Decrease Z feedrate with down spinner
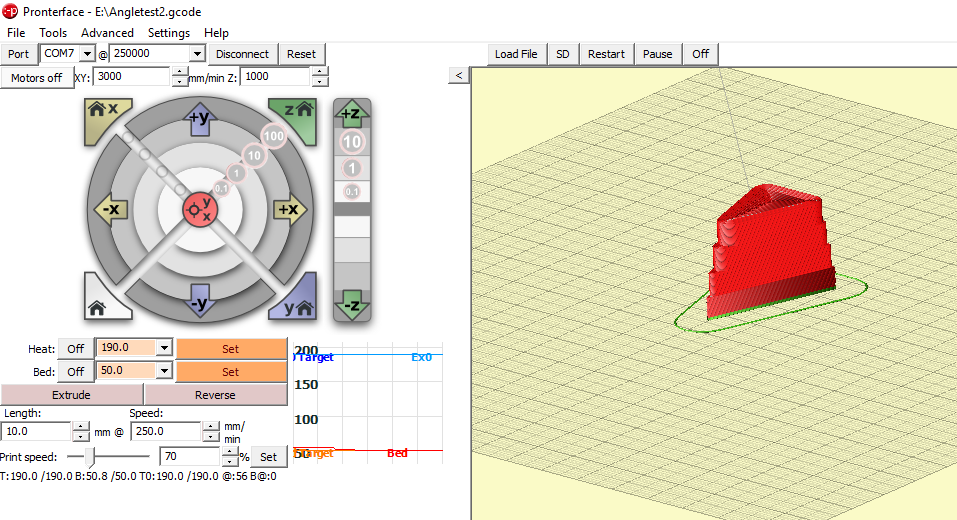957x520 pixels. [x=320, y=82]
